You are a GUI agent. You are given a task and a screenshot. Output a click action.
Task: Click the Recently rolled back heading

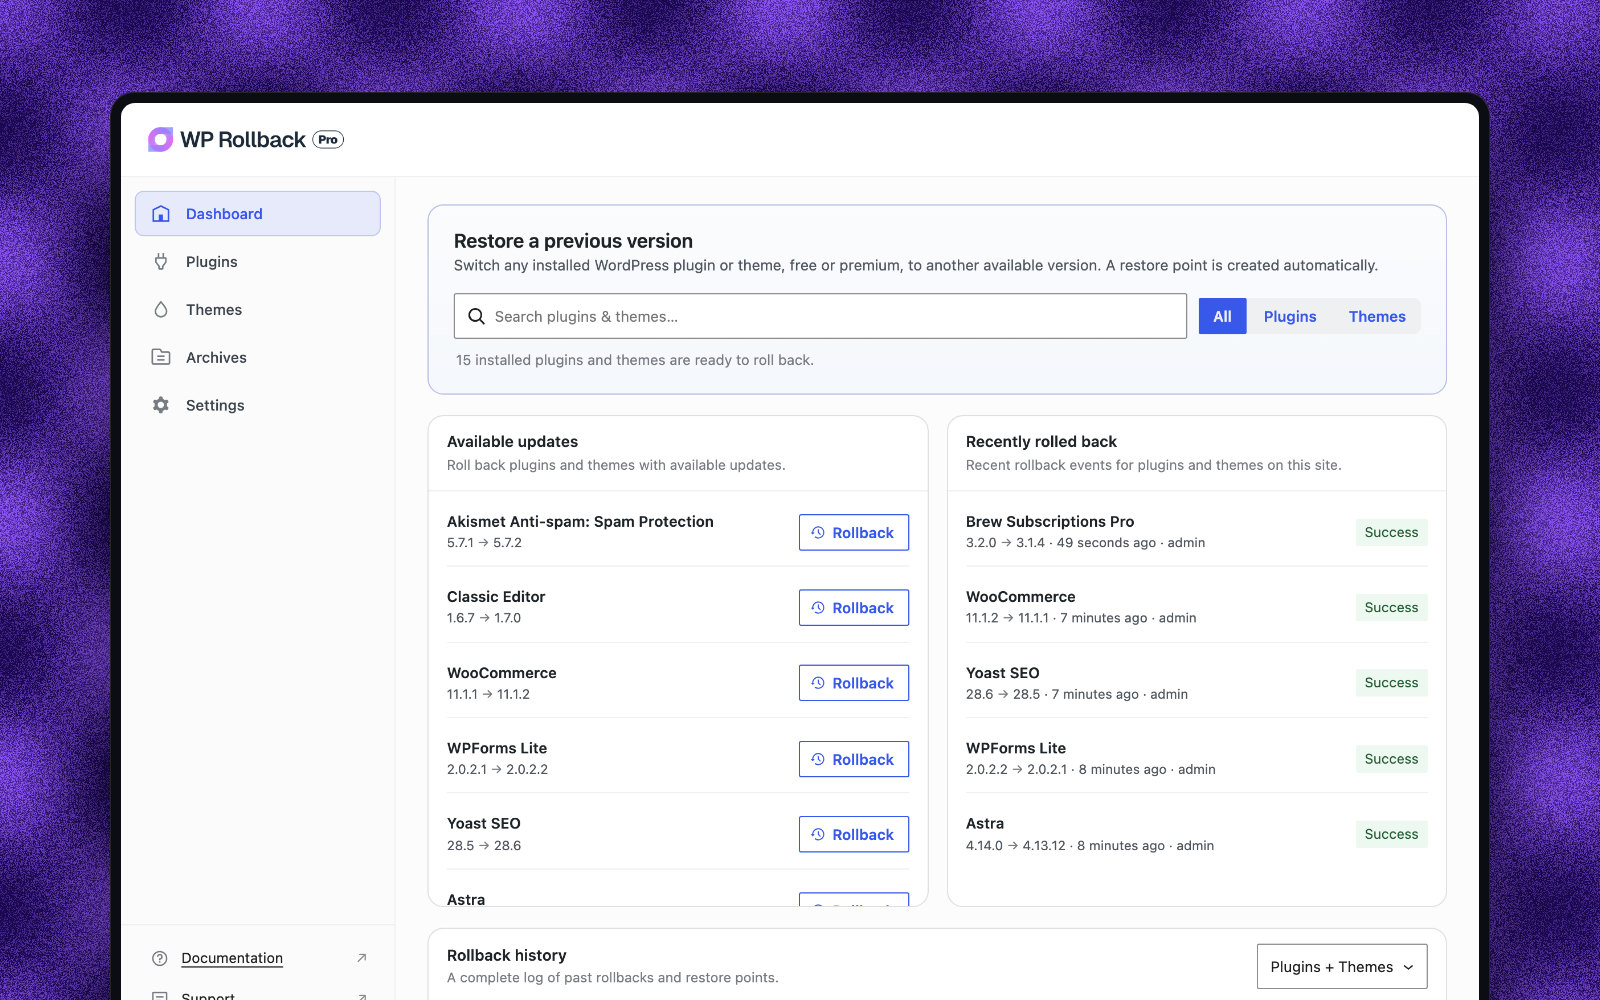point(1041,441)
